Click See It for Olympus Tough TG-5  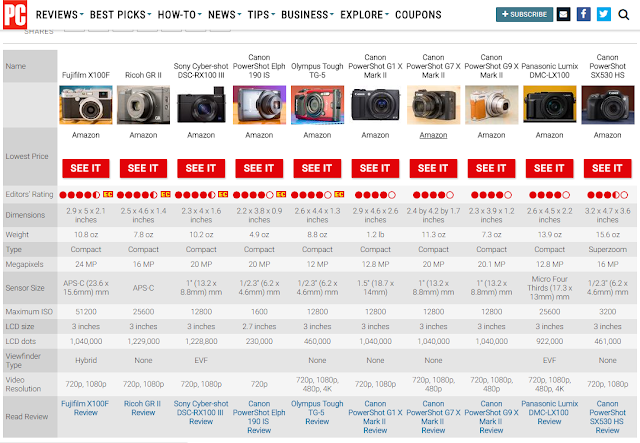[x=317, y=168]
